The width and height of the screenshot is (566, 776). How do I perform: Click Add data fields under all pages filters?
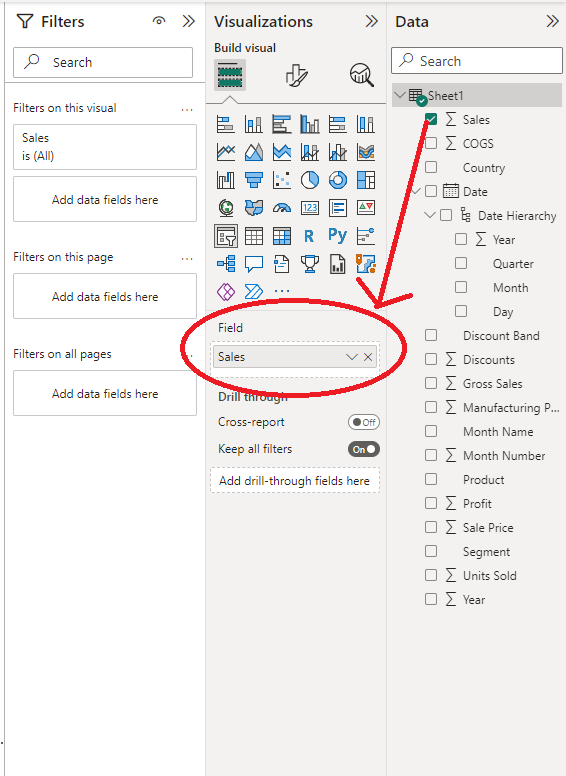pos(105,393)
